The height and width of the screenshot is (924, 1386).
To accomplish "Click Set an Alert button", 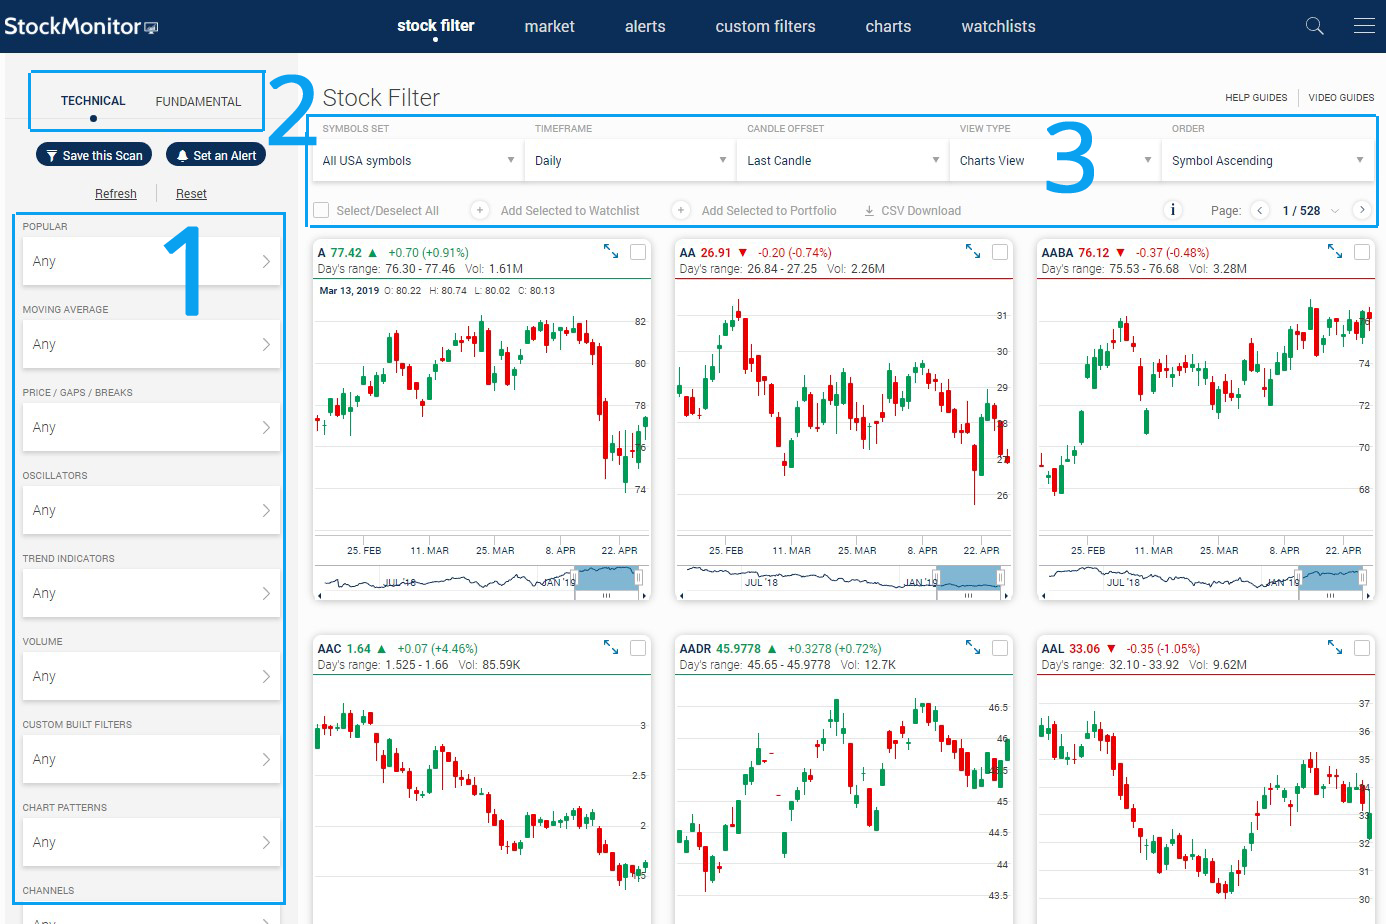I will 216,155.
